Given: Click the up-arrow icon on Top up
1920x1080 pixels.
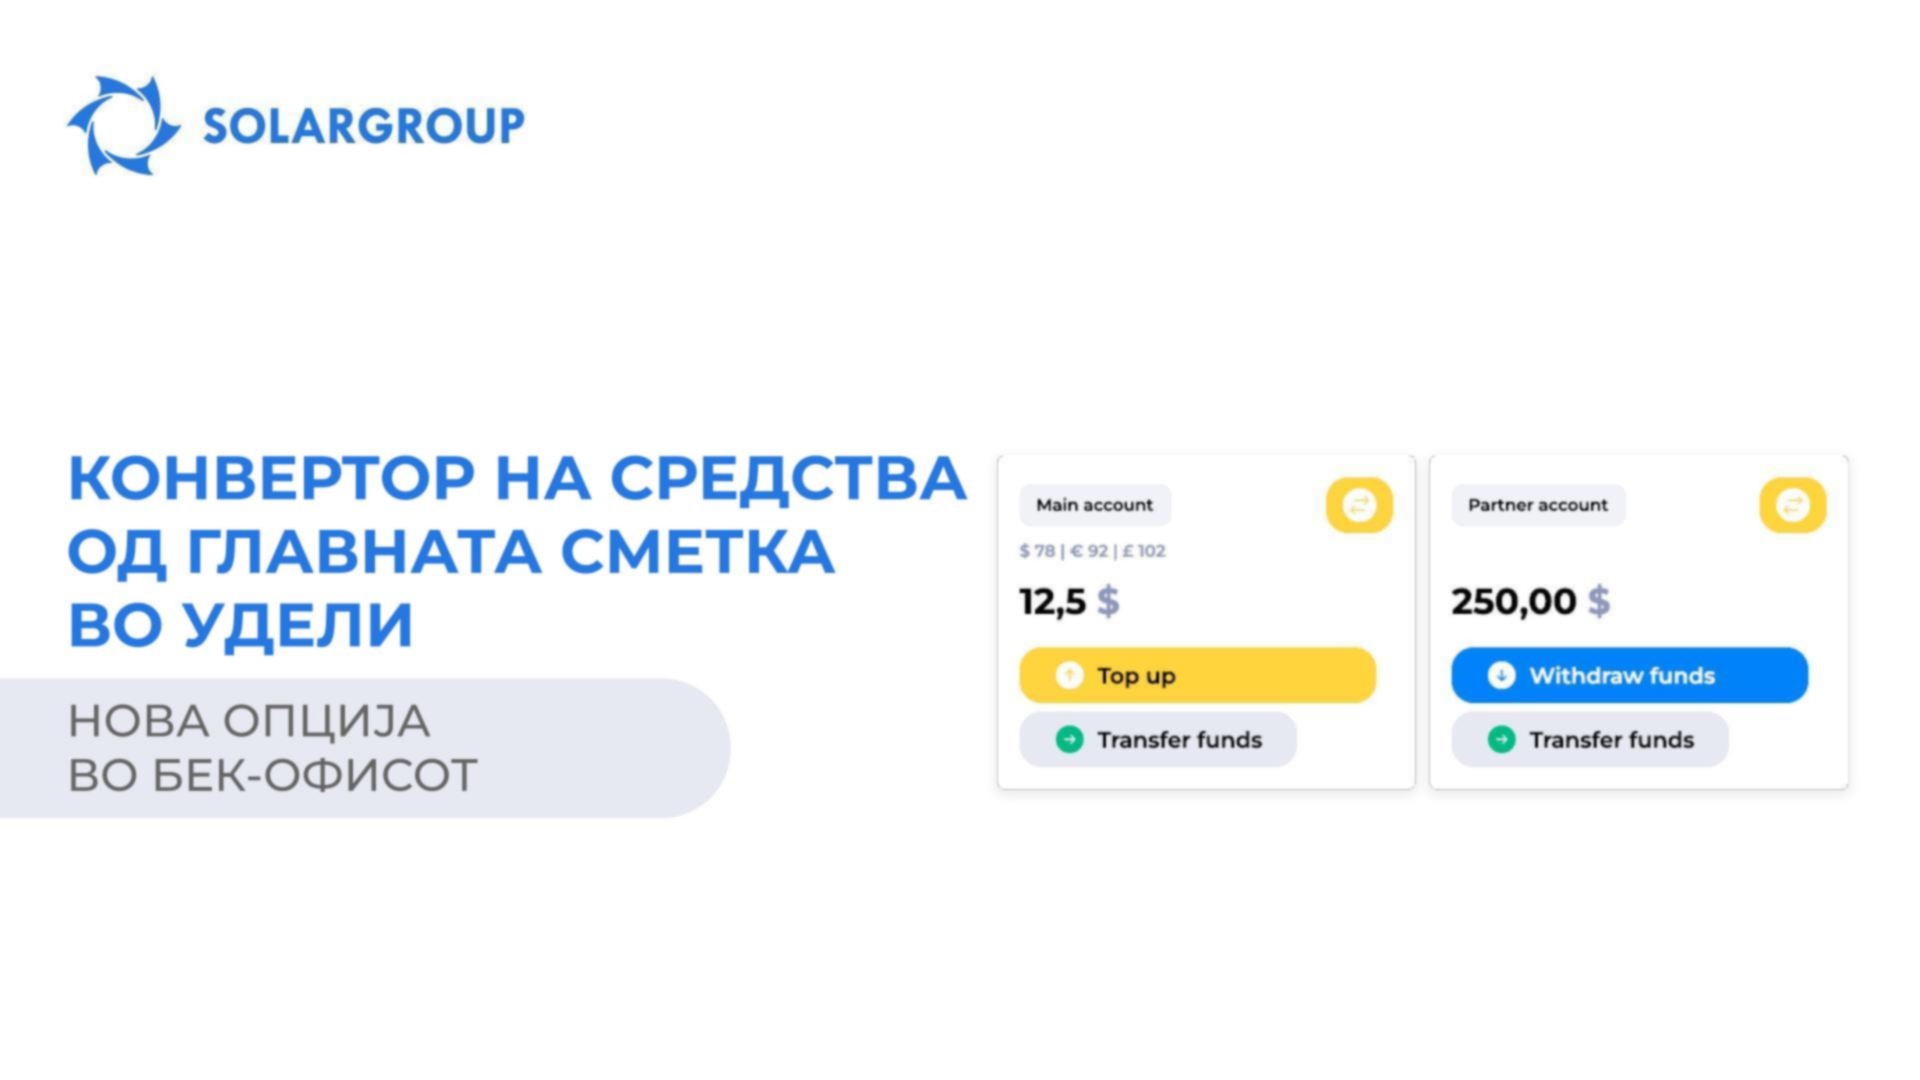Looking at the screenshot, I should click(1069, 675).
